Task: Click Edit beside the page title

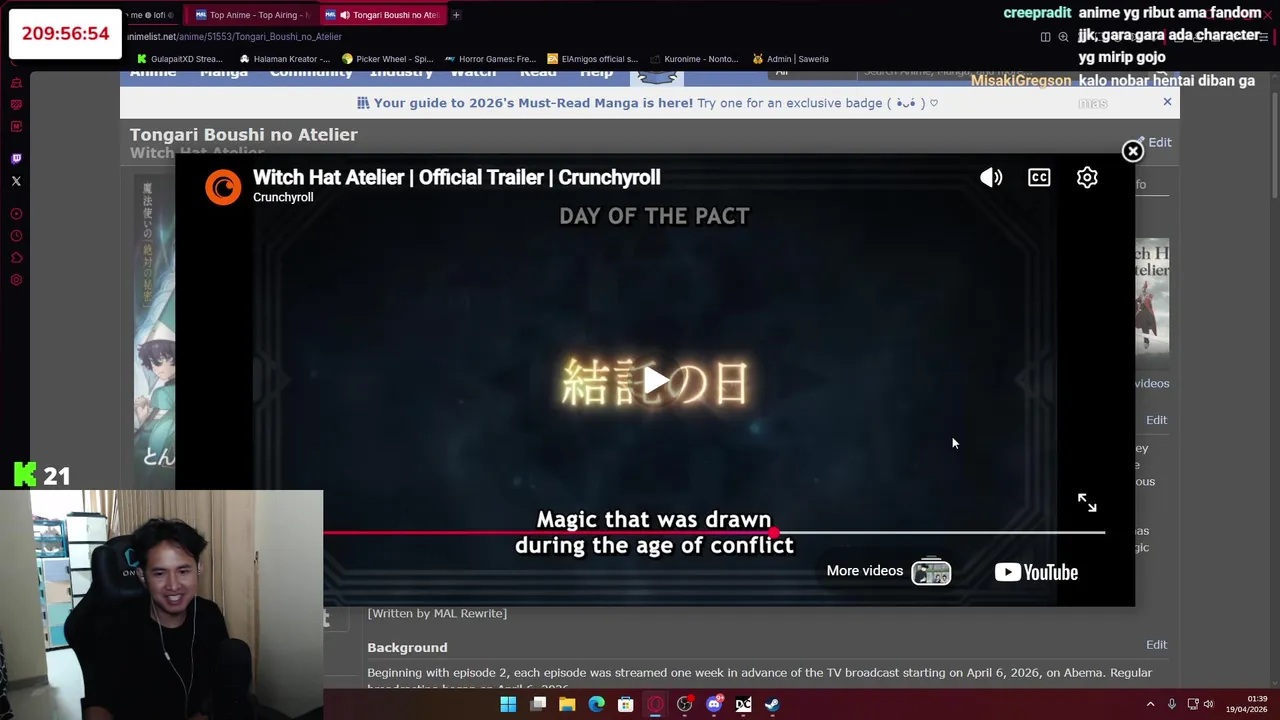Action: [1159, 143]
